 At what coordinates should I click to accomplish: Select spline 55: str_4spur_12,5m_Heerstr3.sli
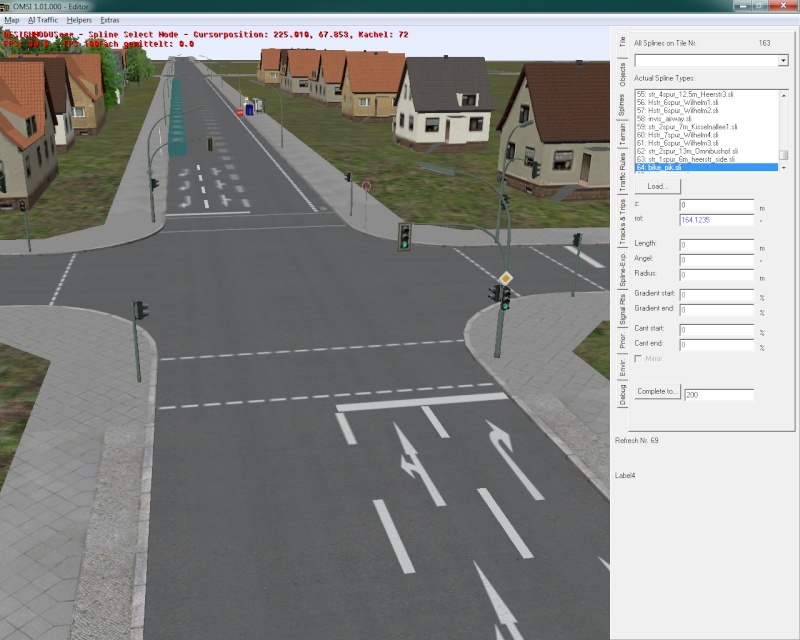point(707,94)
